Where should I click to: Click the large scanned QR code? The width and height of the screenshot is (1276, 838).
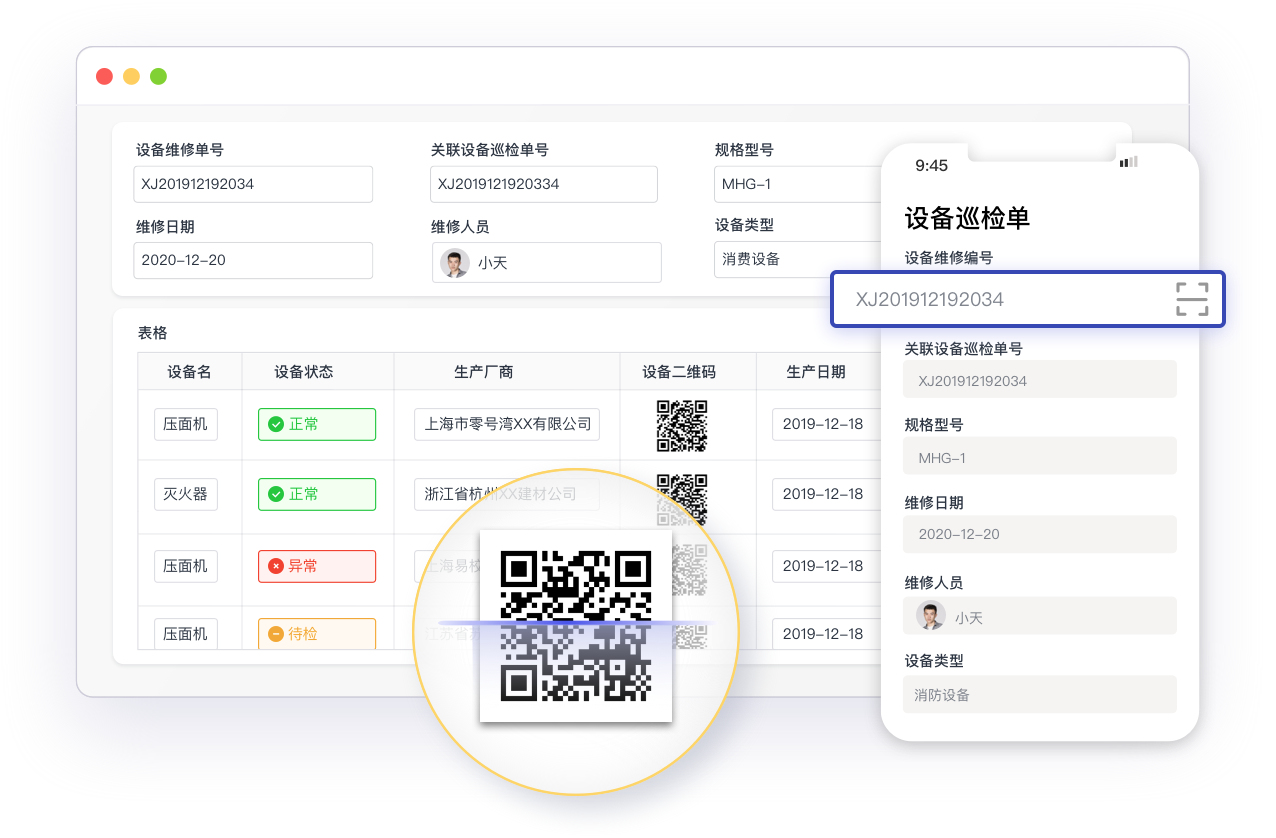pyautogui.click(x=576, y=624)
